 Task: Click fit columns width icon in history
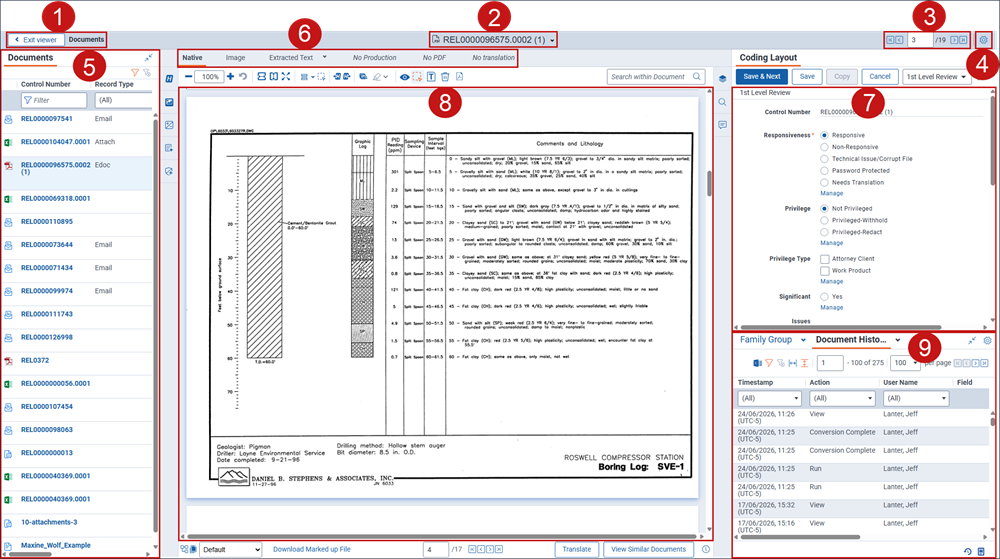pos(793,363)
